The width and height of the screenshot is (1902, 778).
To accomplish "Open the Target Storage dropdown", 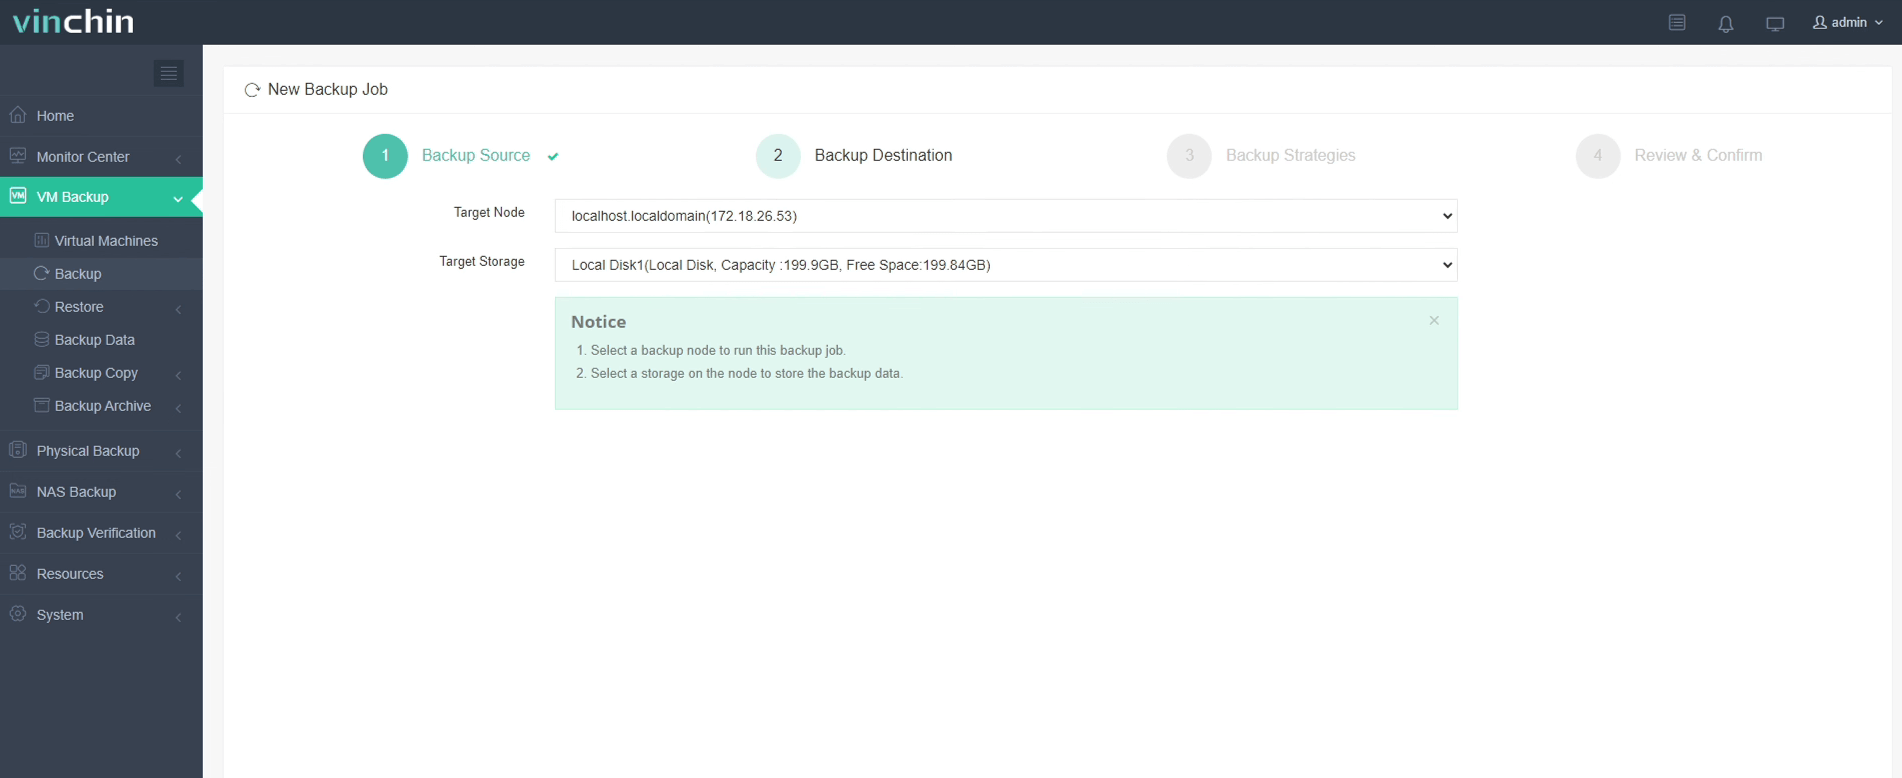I will coord(1006,265).
